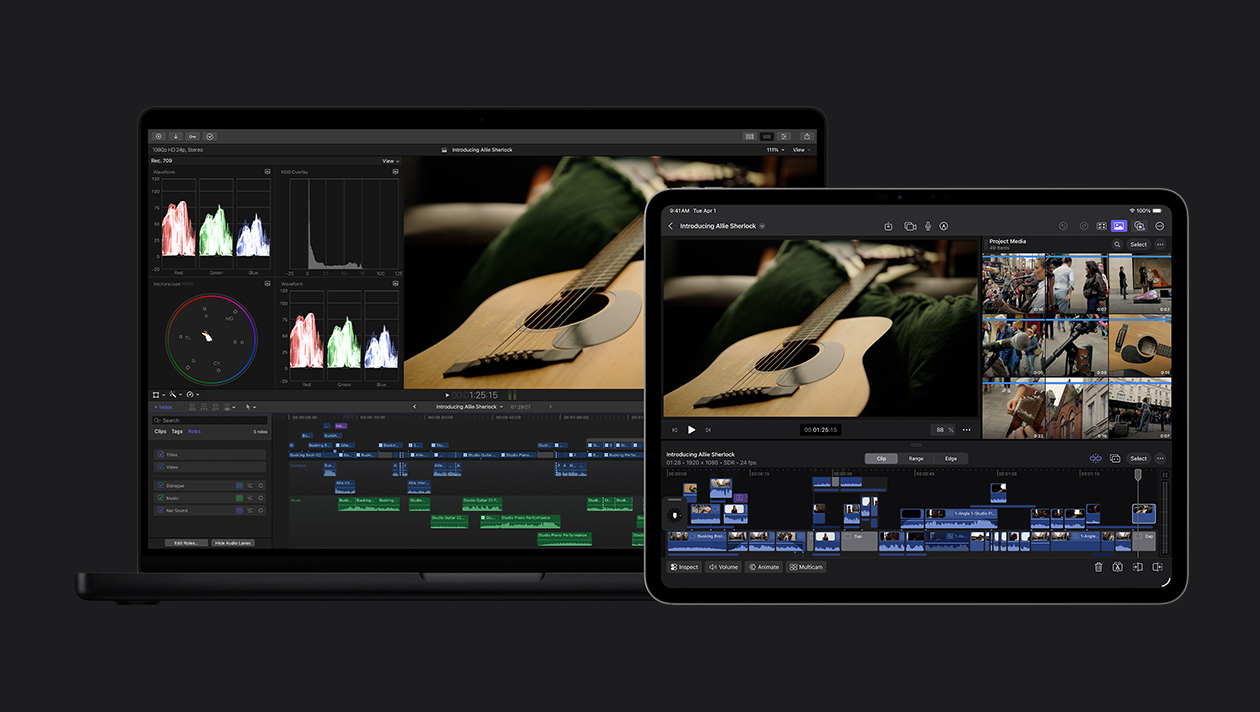Viewport: 1260px width, 712px height.
Task: Tap the trash icon below the iPad timeline
Action: coord(1097,567)
